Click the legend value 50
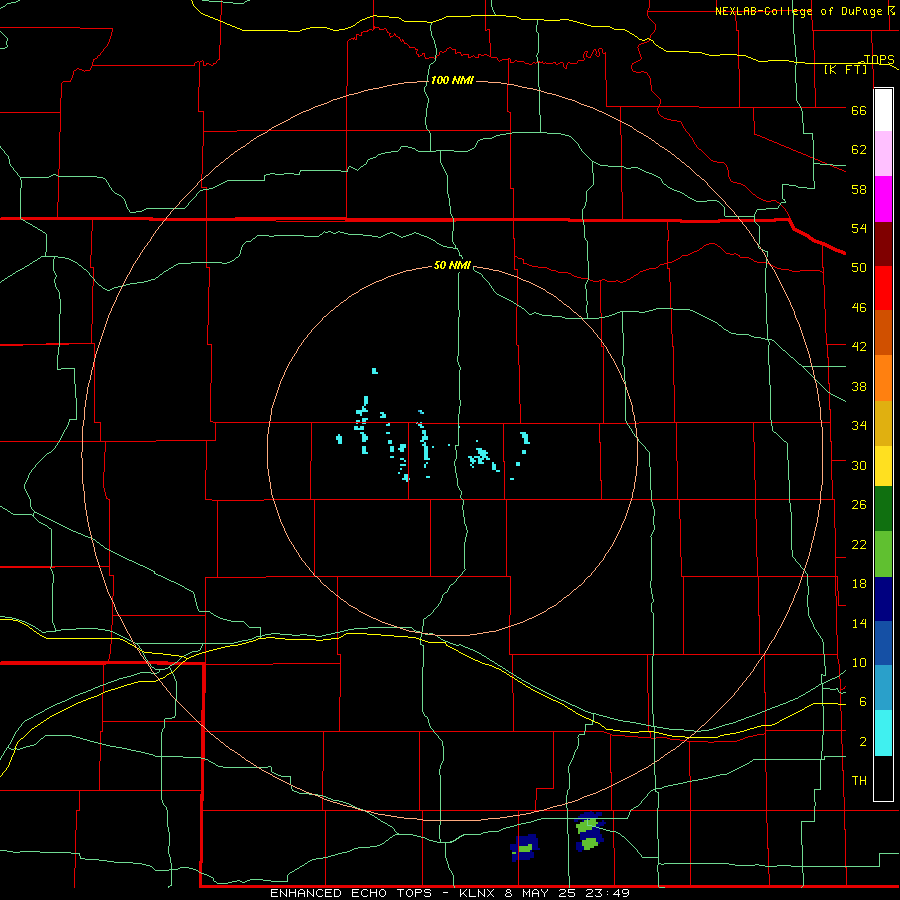The height and width of the screenshot is (900, 900). 859,268
